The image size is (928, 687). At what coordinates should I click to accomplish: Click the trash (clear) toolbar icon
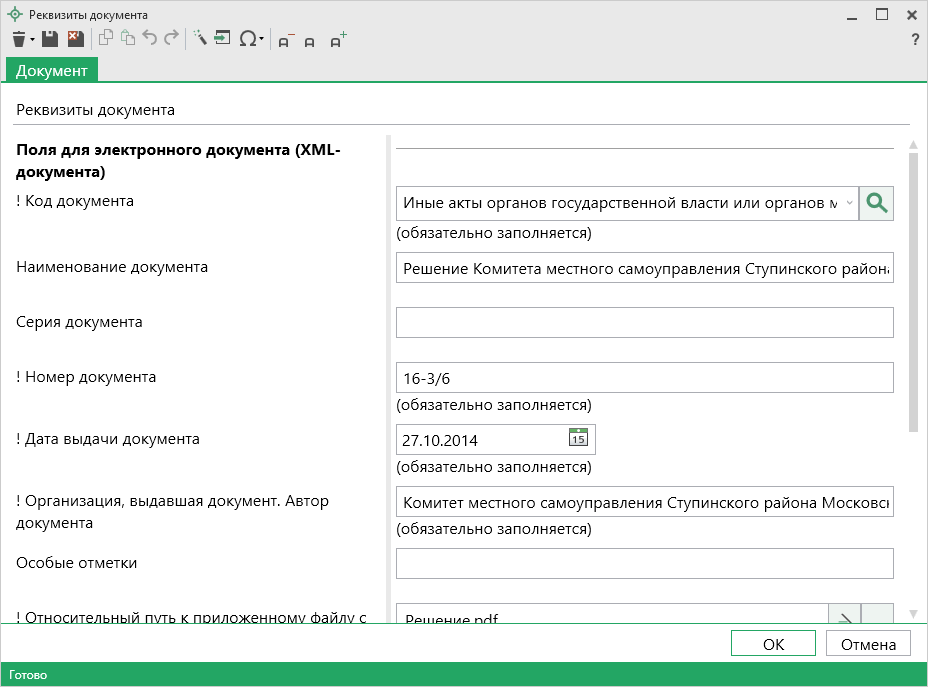coord(18,39)
